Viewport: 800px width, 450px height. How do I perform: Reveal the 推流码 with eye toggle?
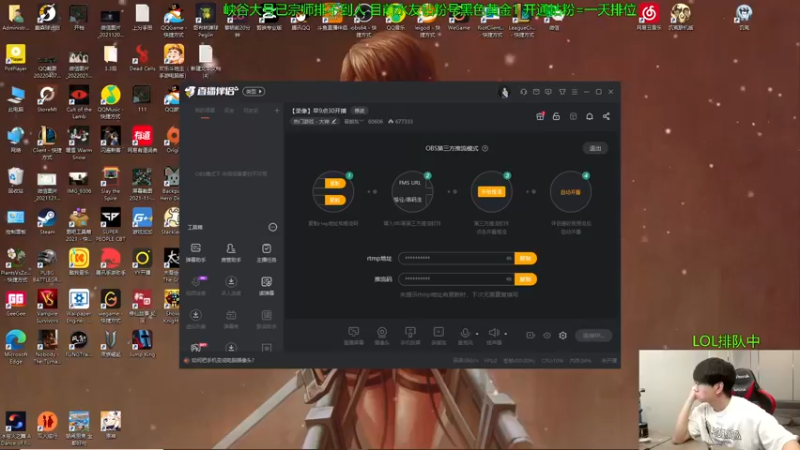point(509,279)
